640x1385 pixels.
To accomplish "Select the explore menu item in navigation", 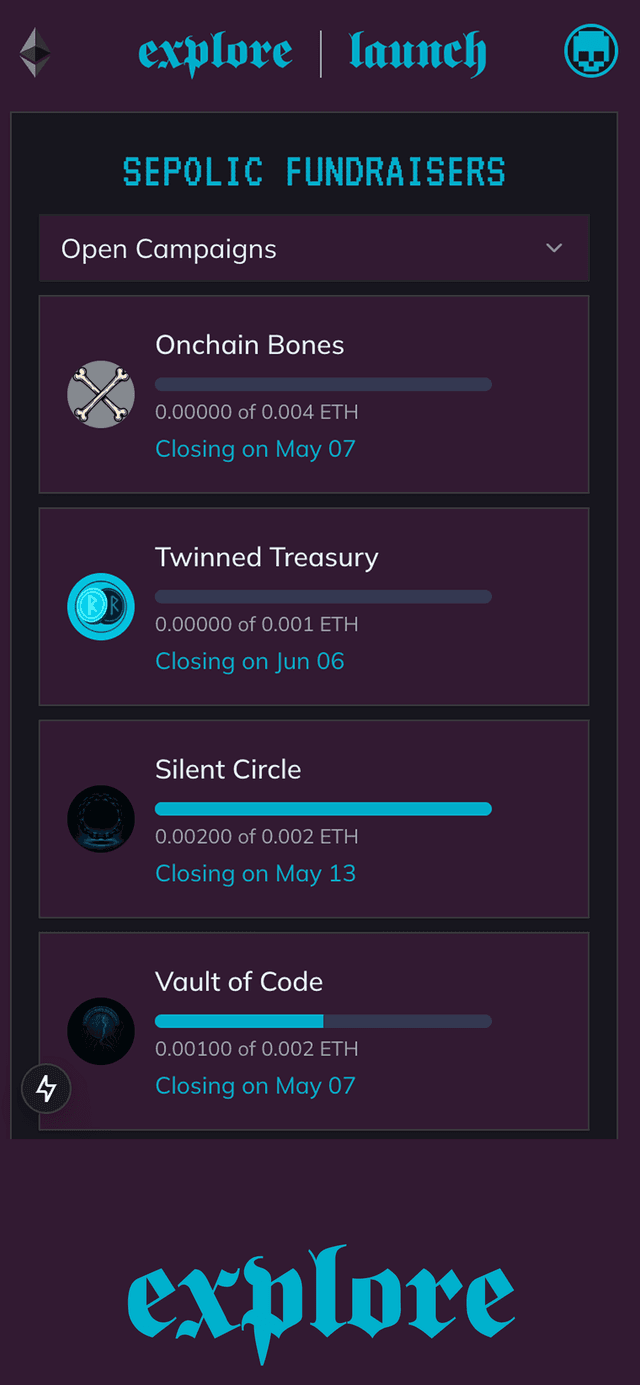I will click(216, 51).
